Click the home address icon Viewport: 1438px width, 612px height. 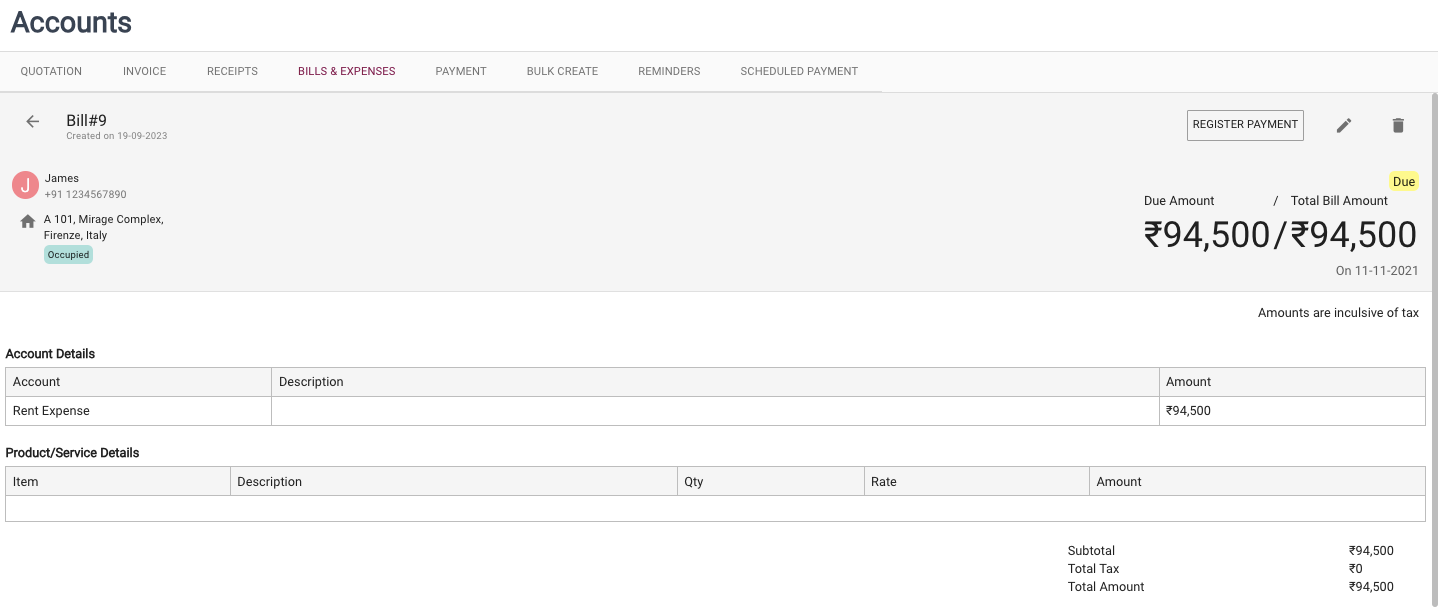[x=28, y=221]
